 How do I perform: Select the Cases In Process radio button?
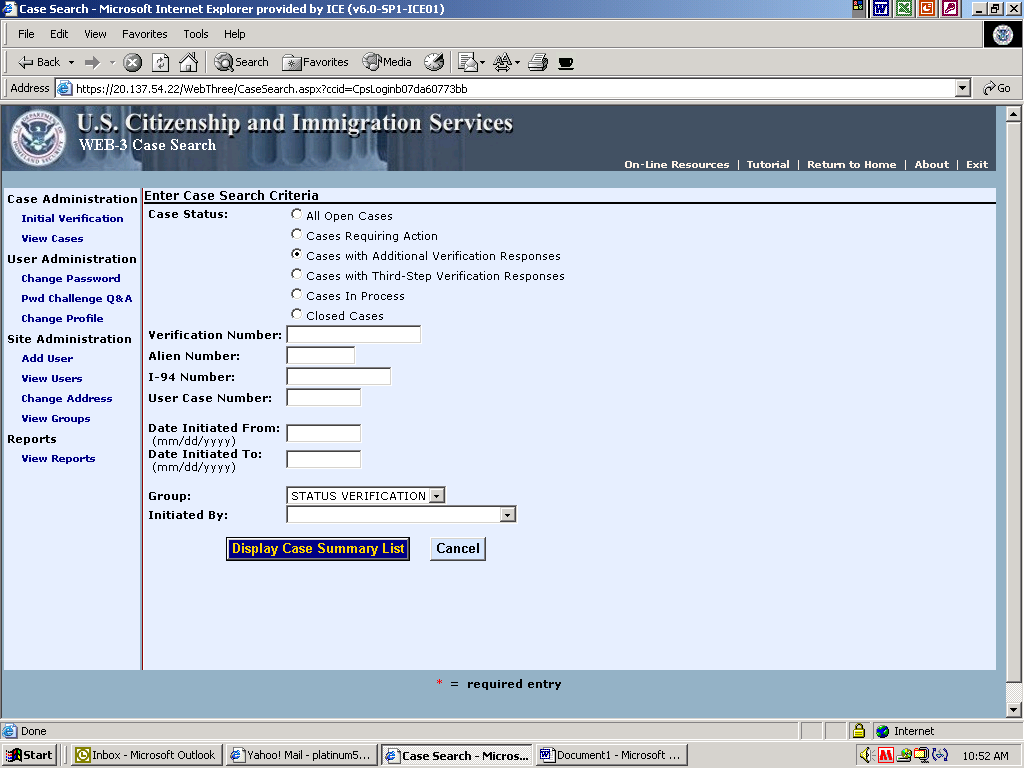(296, 294)
